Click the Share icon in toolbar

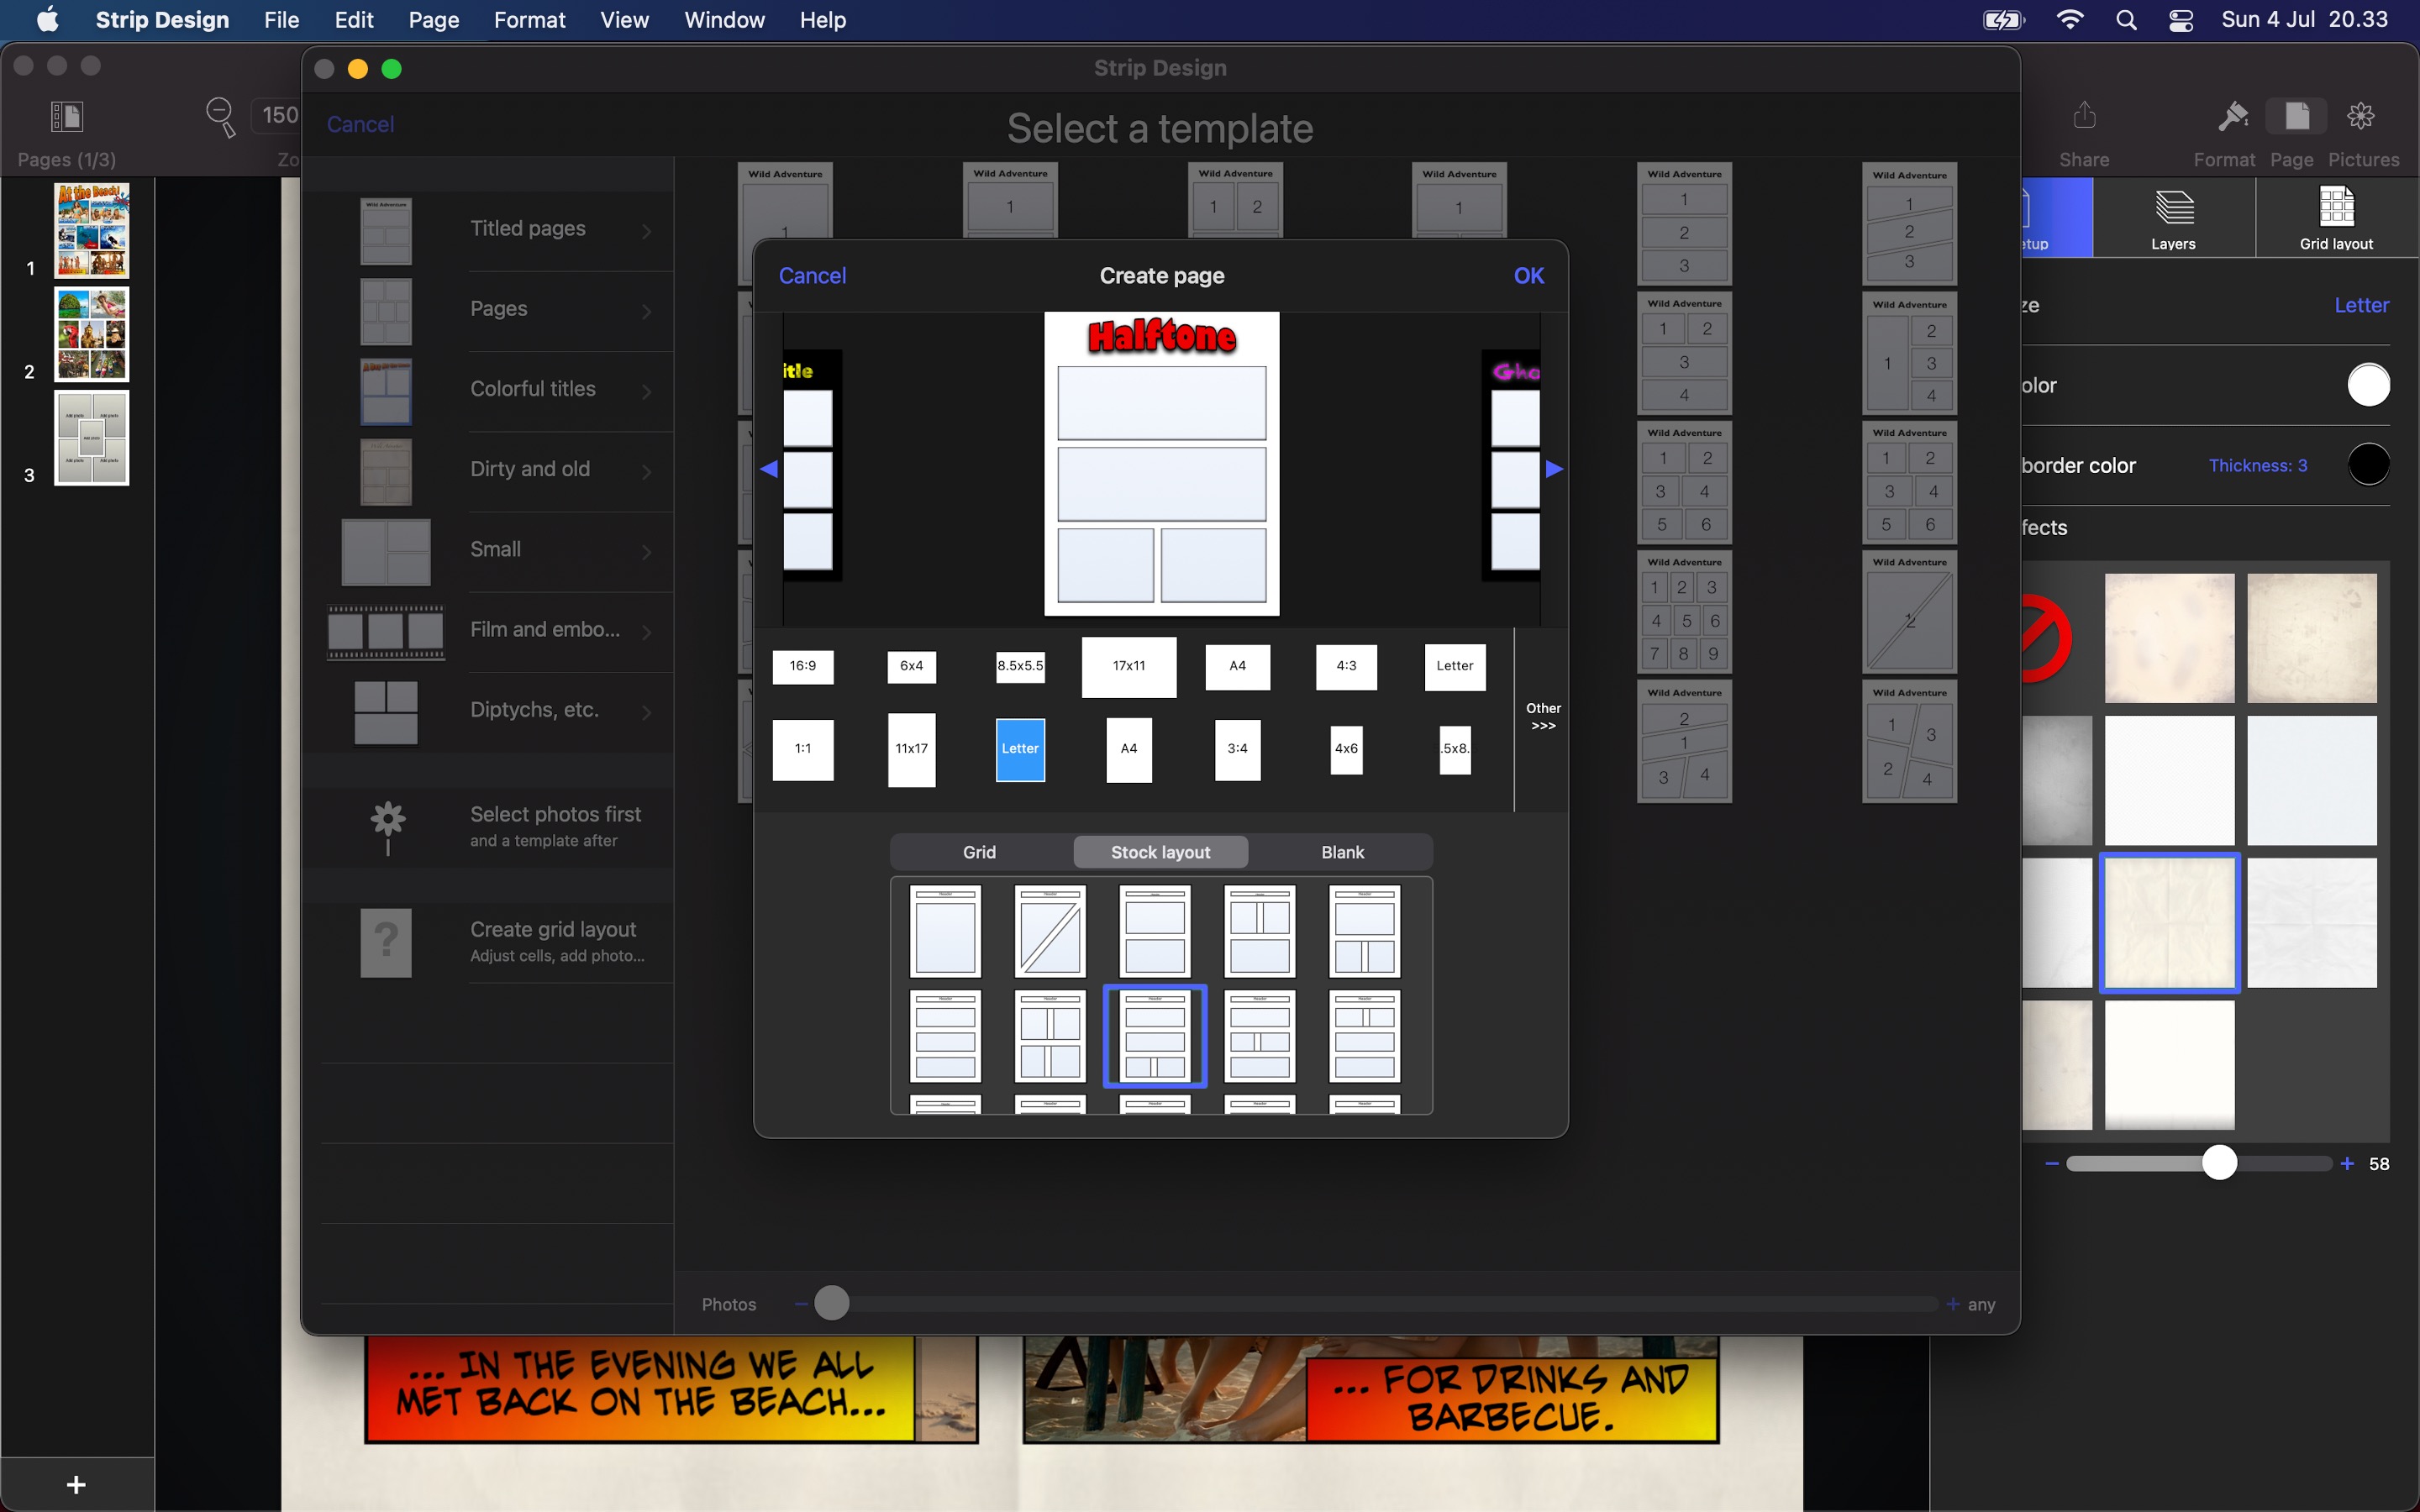2084,116
